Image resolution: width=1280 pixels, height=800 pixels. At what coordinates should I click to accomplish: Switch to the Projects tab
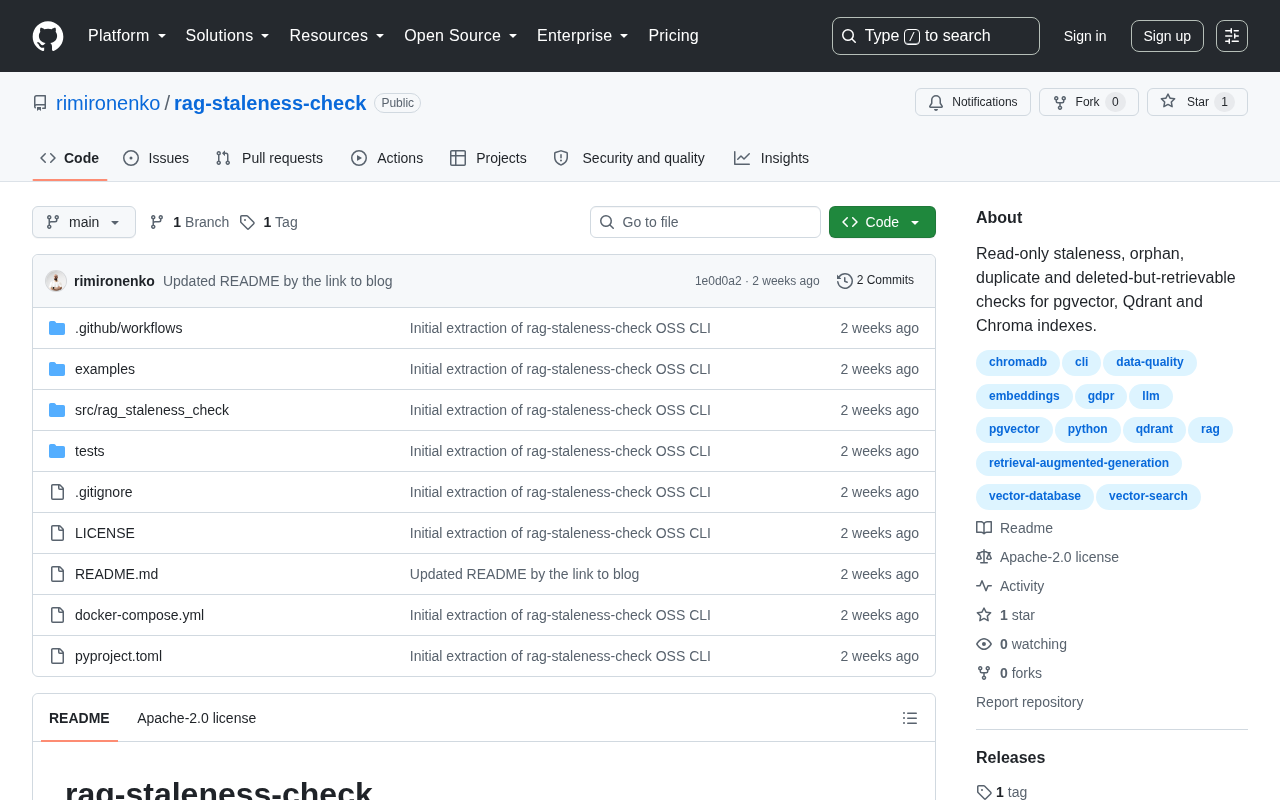[x=488, y=158]
